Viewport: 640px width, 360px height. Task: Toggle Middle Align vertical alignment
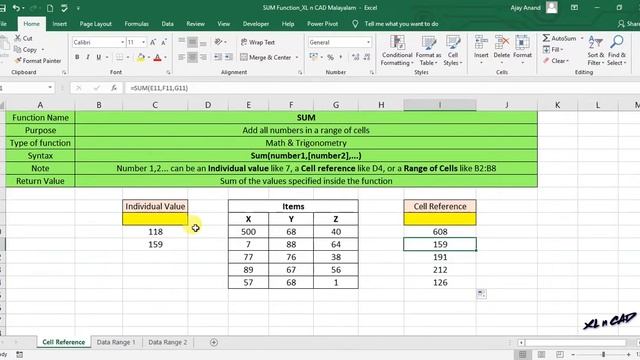click(x=192, y=42)
